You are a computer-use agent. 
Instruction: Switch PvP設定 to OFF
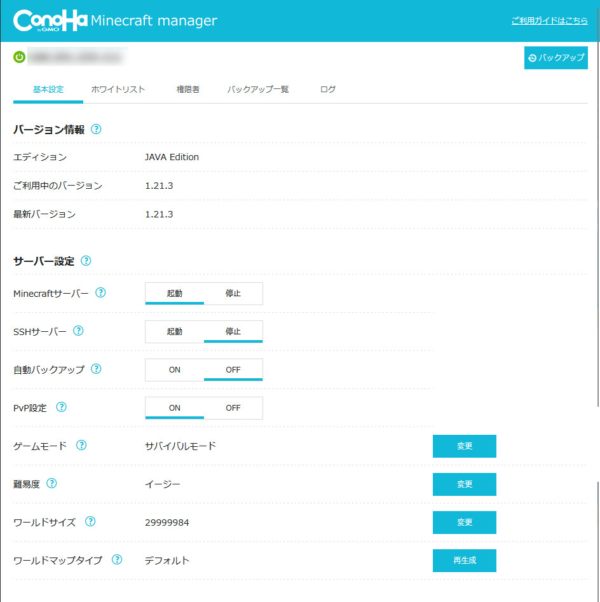tap(233, 407)
